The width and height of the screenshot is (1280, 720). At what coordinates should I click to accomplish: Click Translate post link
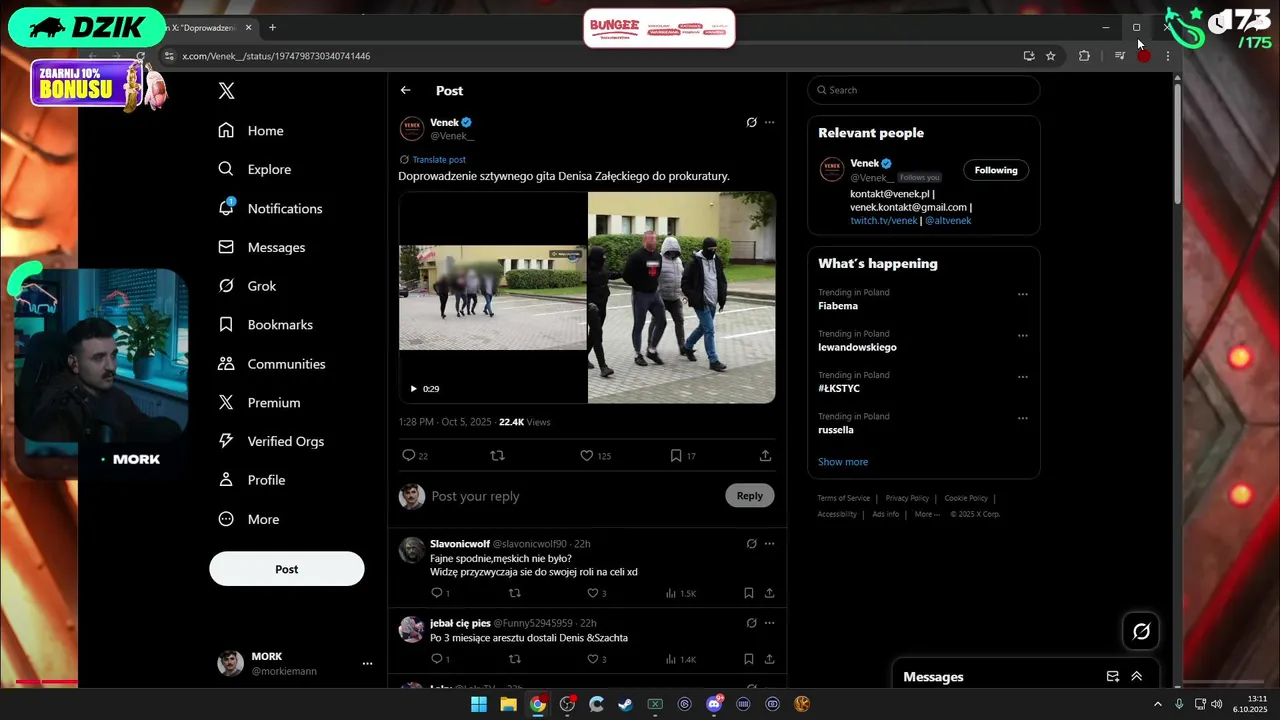click(439, 160)
